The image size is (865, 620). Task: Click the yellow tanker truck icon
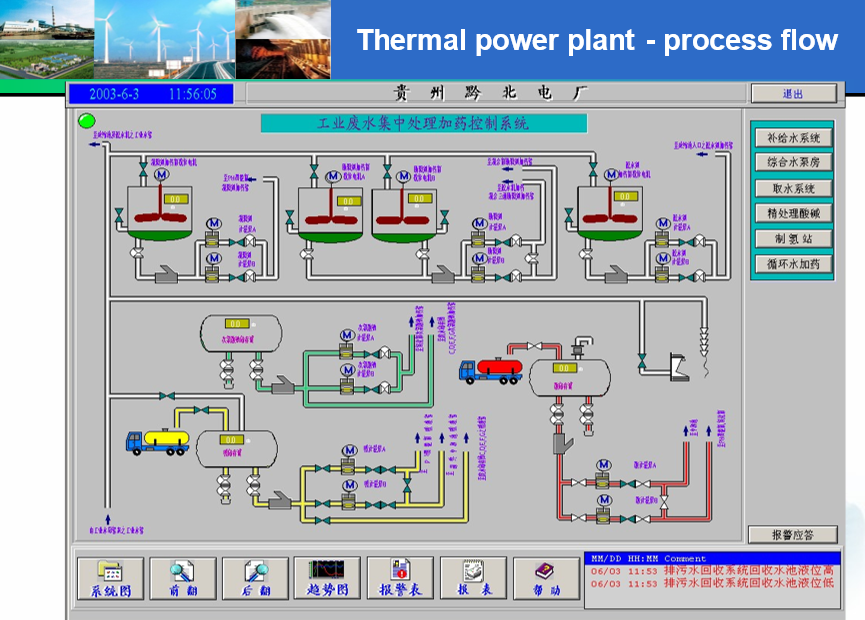click(157, 439)
